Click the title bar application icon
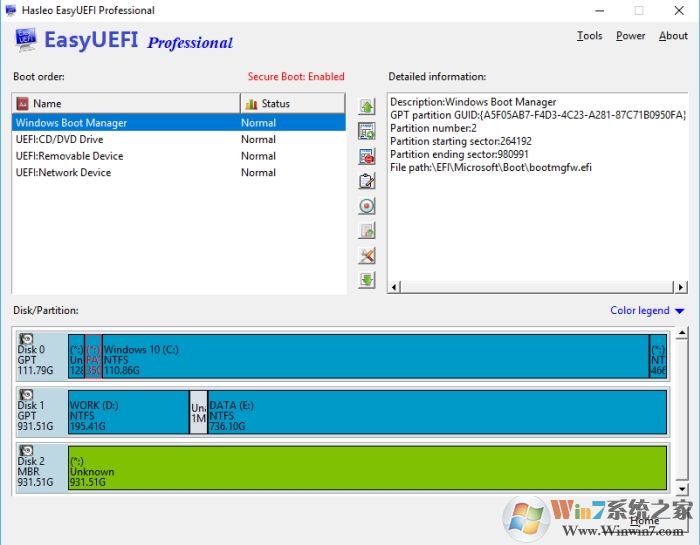This screenshot has width=700, height=545. click(11, 10)
